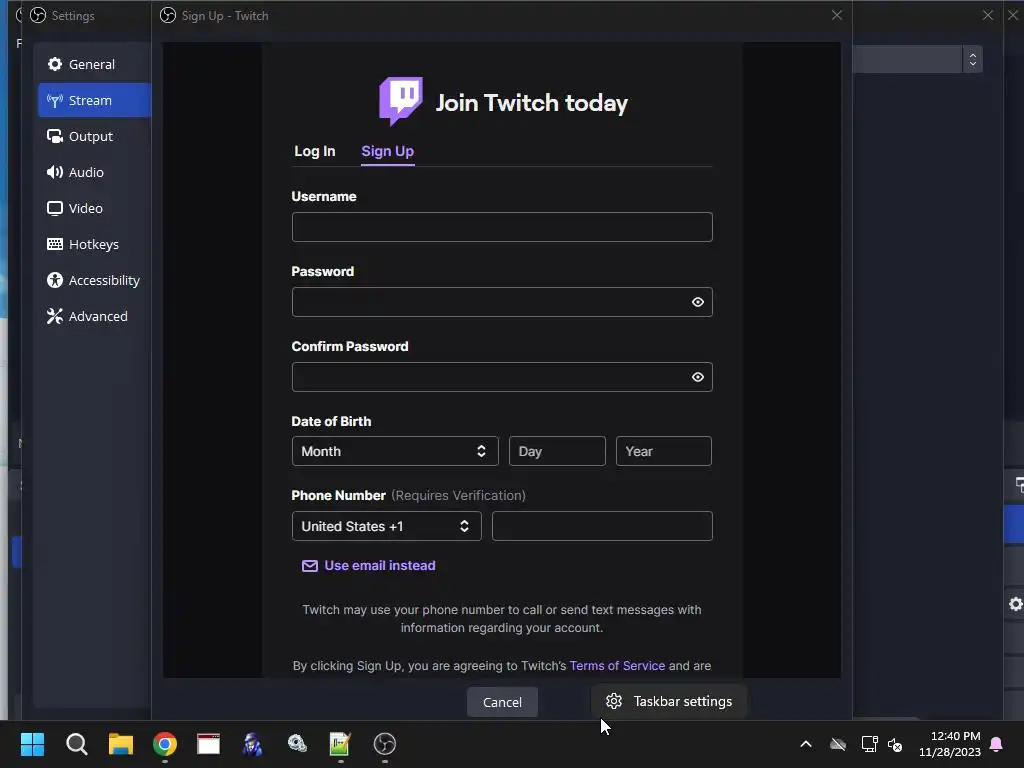Open Taskbar settings menu entry
1024x768 pixels.
point(669,701)
